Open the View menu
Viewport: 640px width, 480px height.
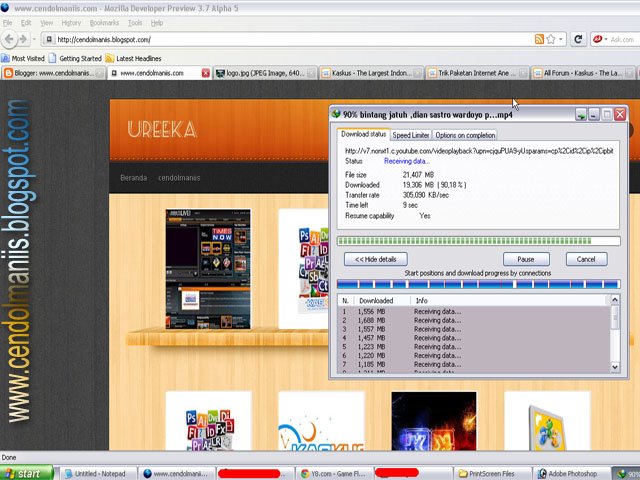46,23
